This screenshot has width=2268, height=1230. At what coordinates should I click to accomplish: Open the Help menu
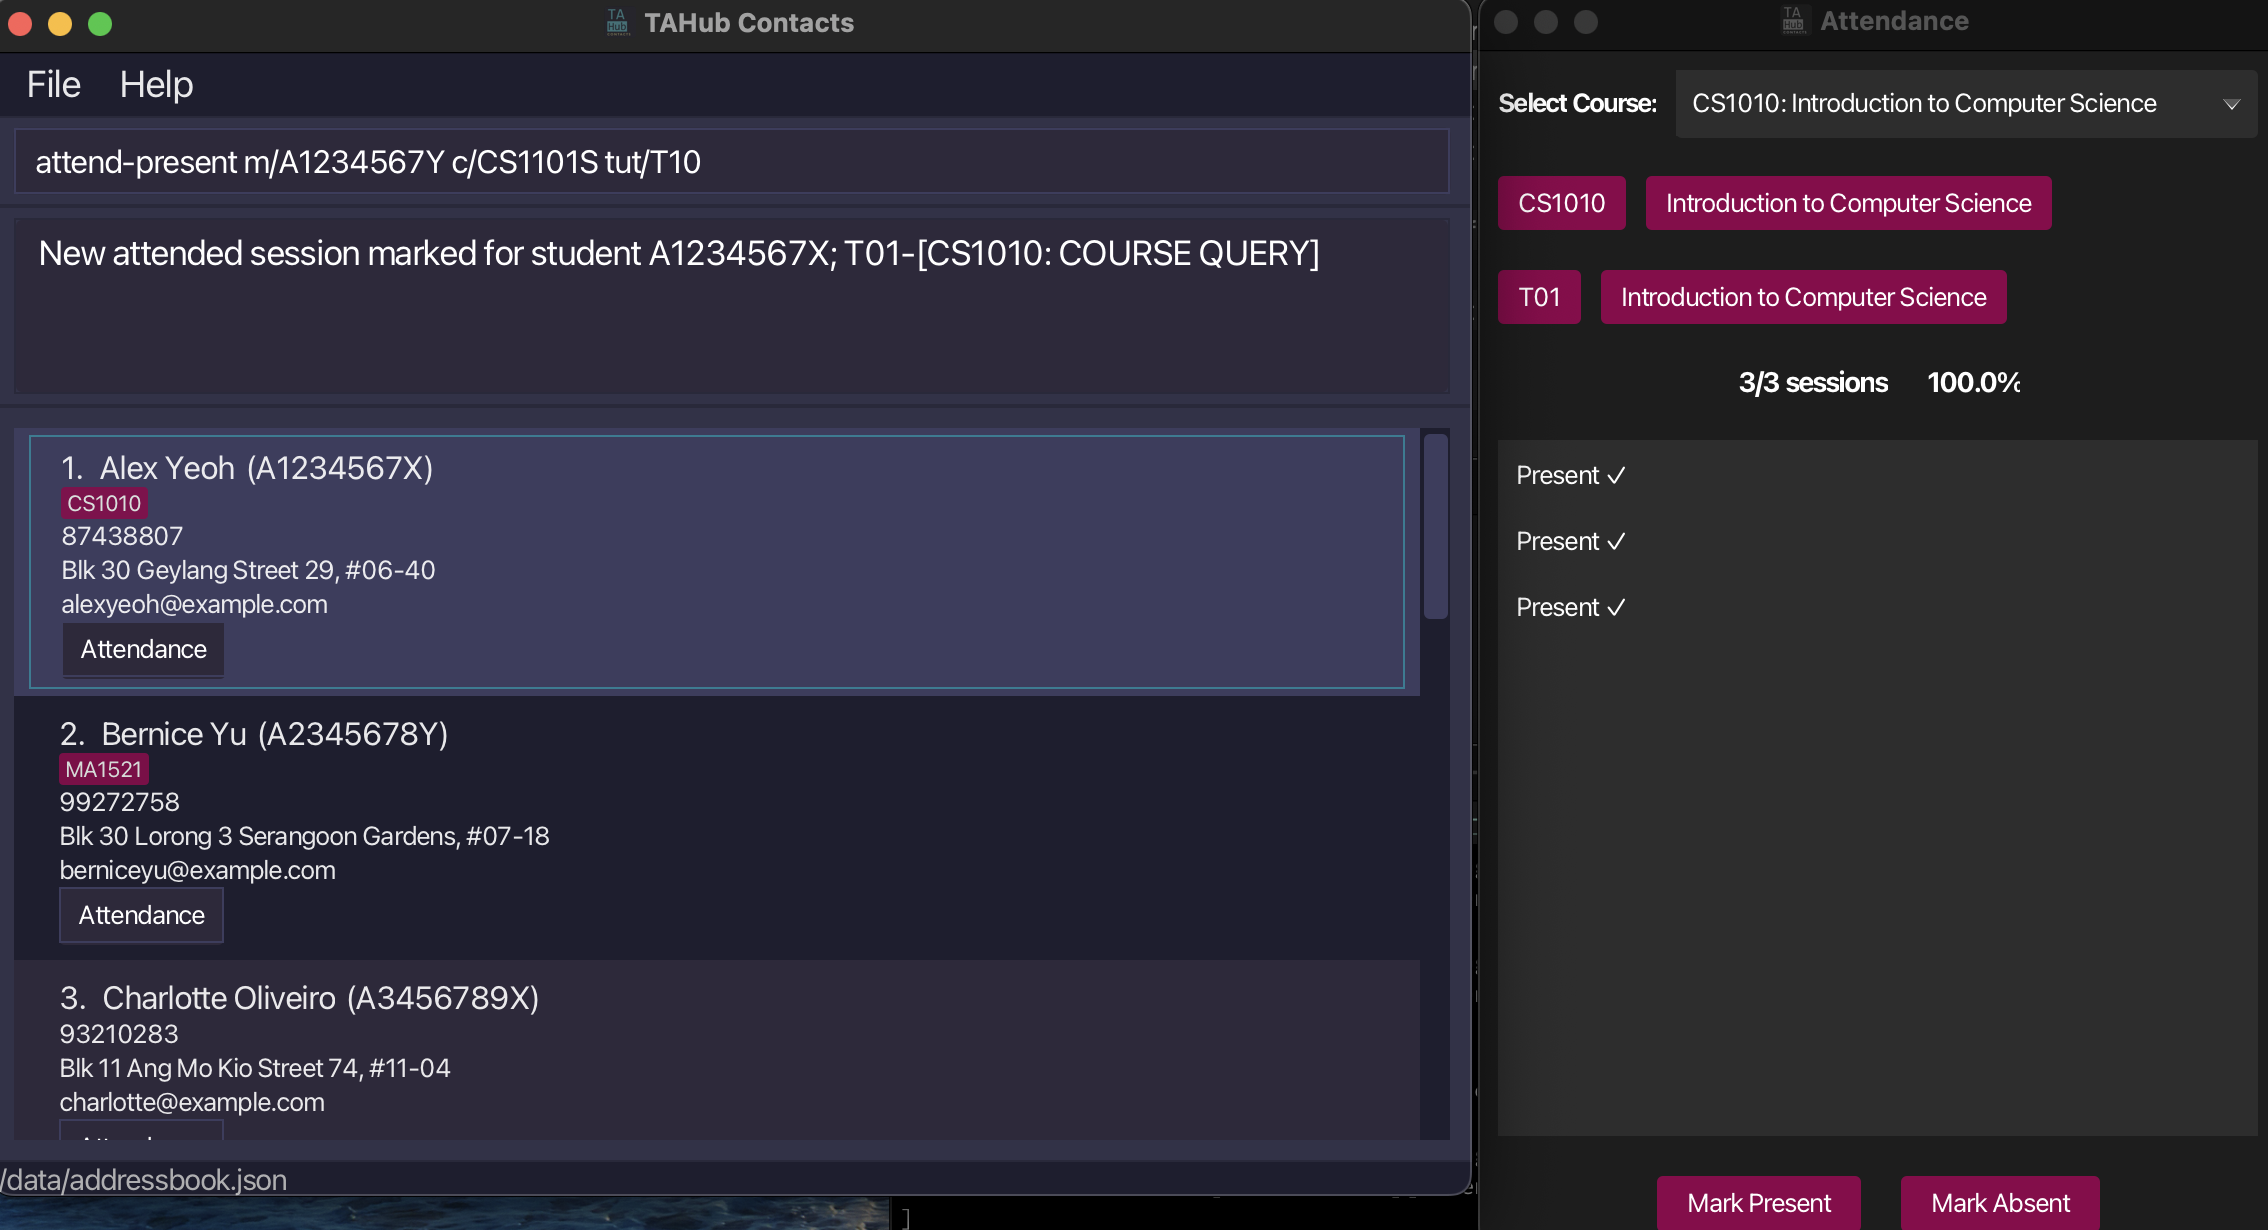click(x=156, y=85)
